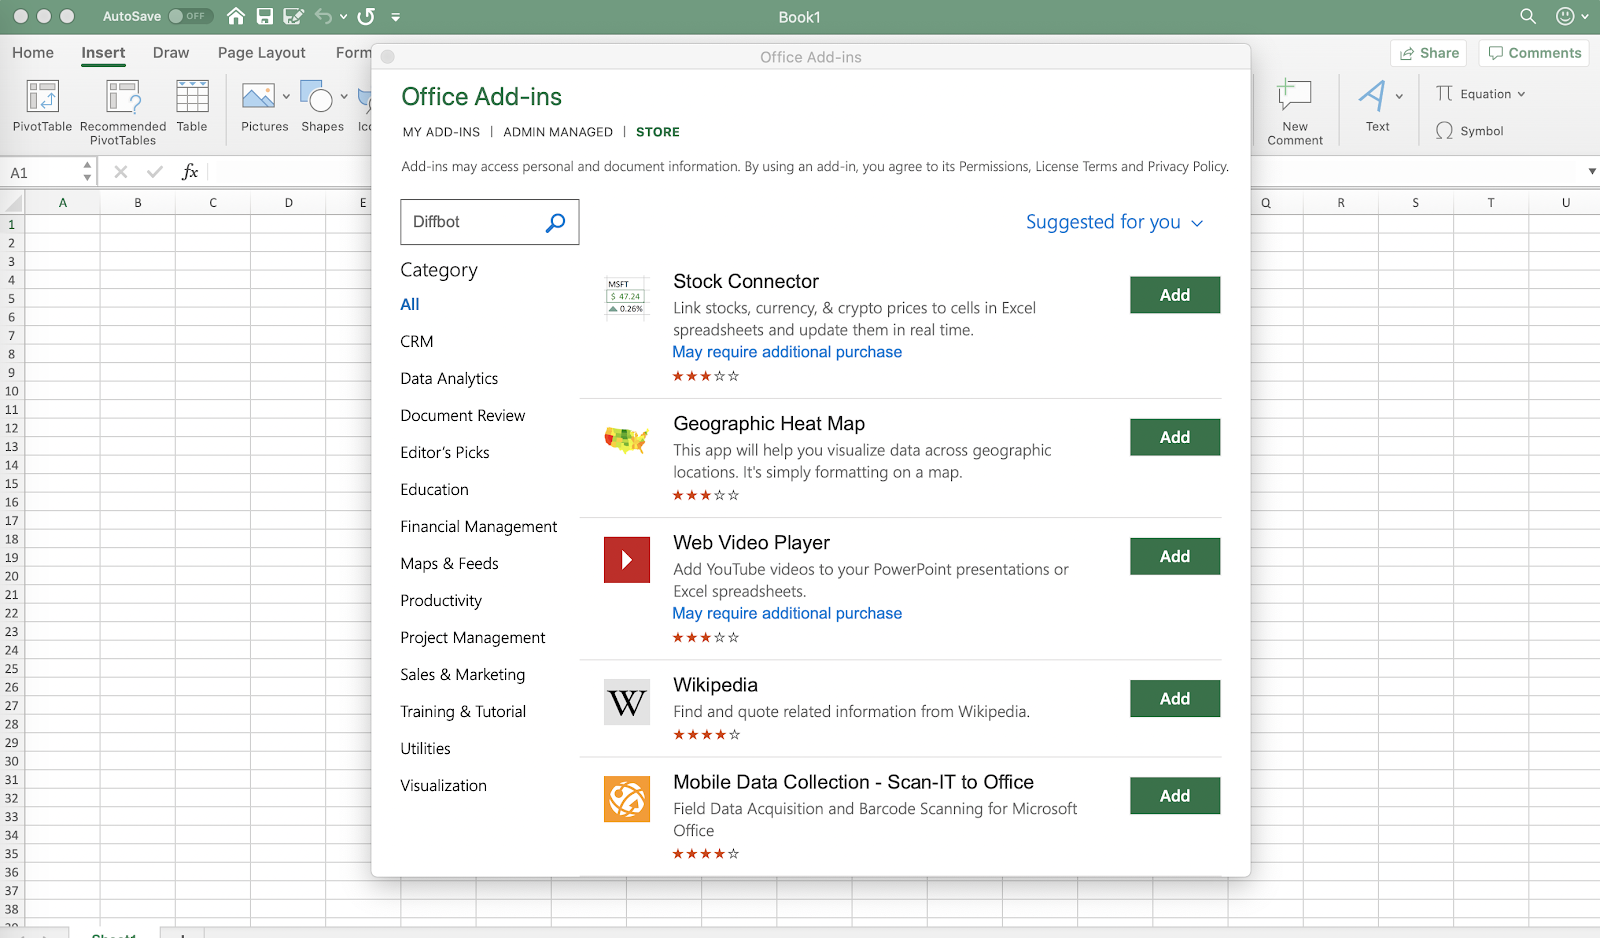Click May require additional purchase under Stock Connector
The width and height of the screenshot is (1600, 938).
(x=787, y=352)
